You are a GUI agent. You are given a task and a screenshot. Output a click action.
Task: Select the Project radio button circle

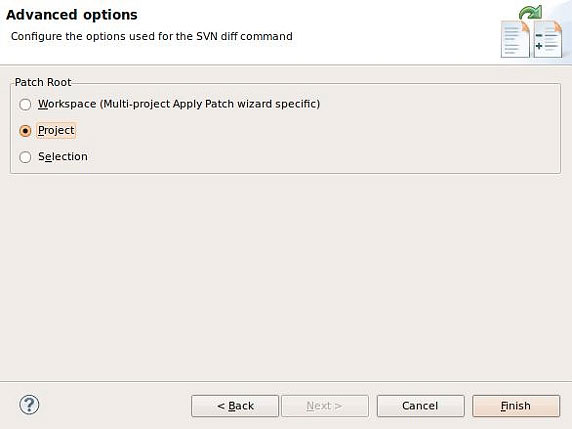coord(25,131)
